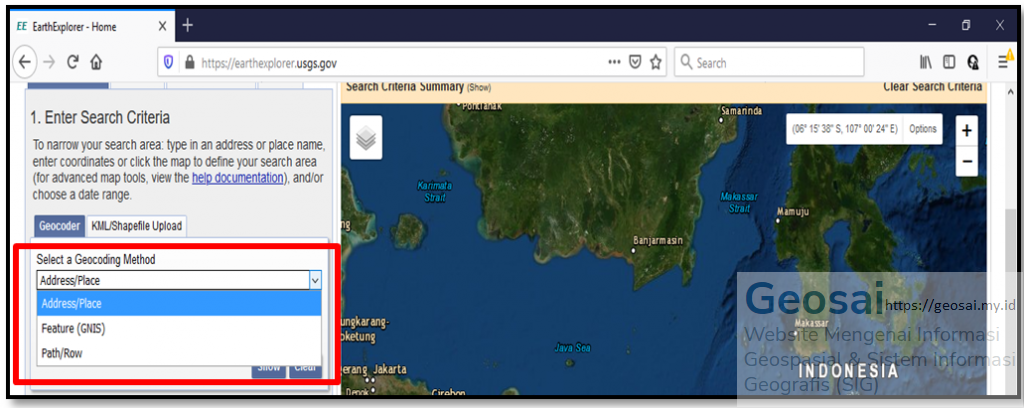The width and height of the screenshot is (1024, 408).
Task: Reload the EarthExplorer page
Action: pos(73,63)
